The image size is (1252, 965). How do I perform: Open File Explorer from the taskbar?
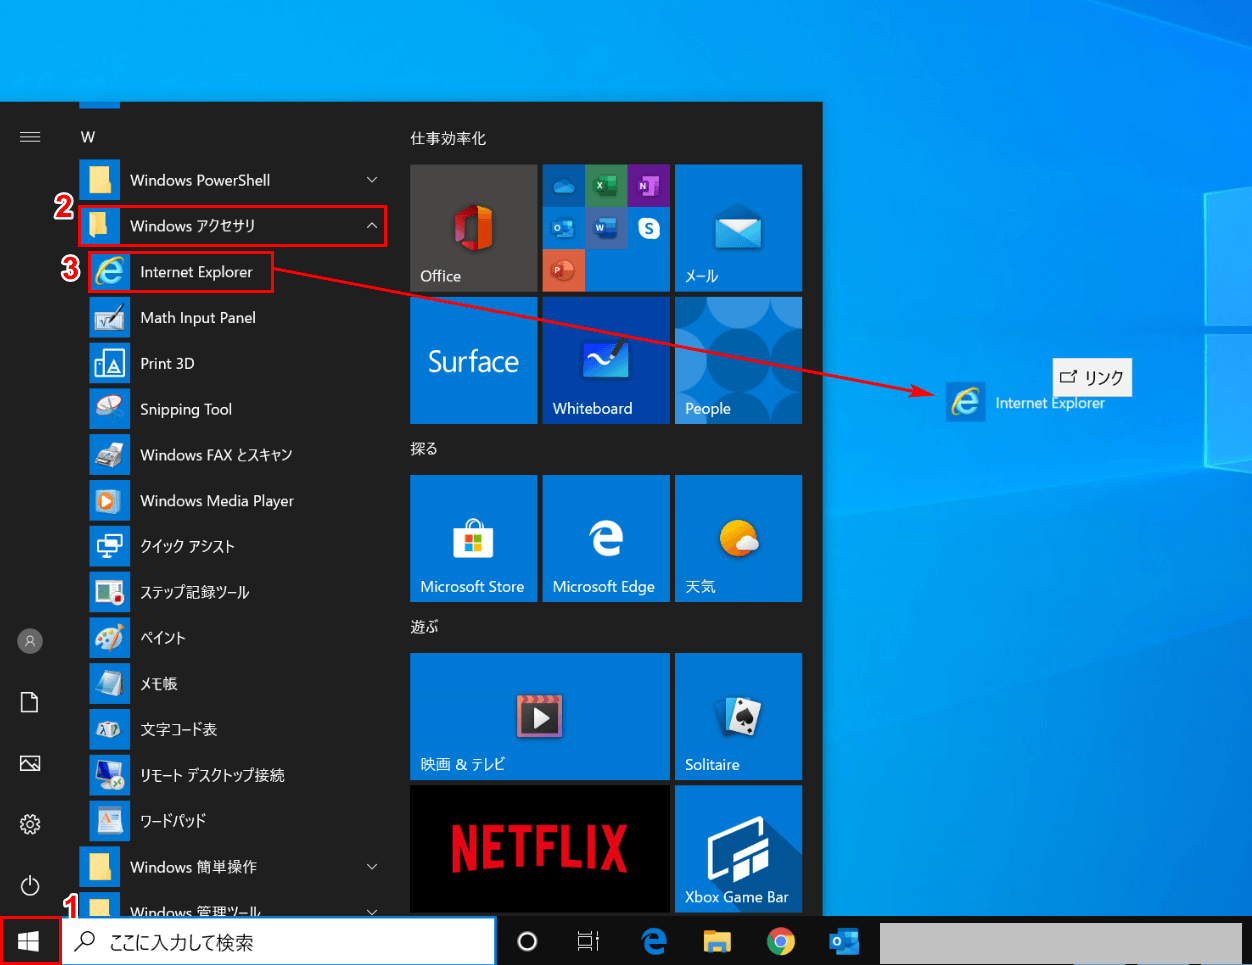[717, 941]
